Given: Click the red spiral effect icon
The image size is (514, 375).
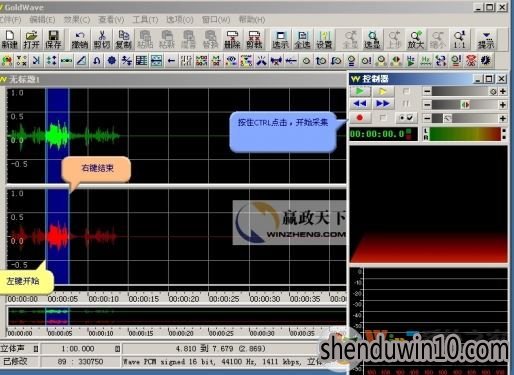Looking at the screenshot, I should click(x=471, y=61).
